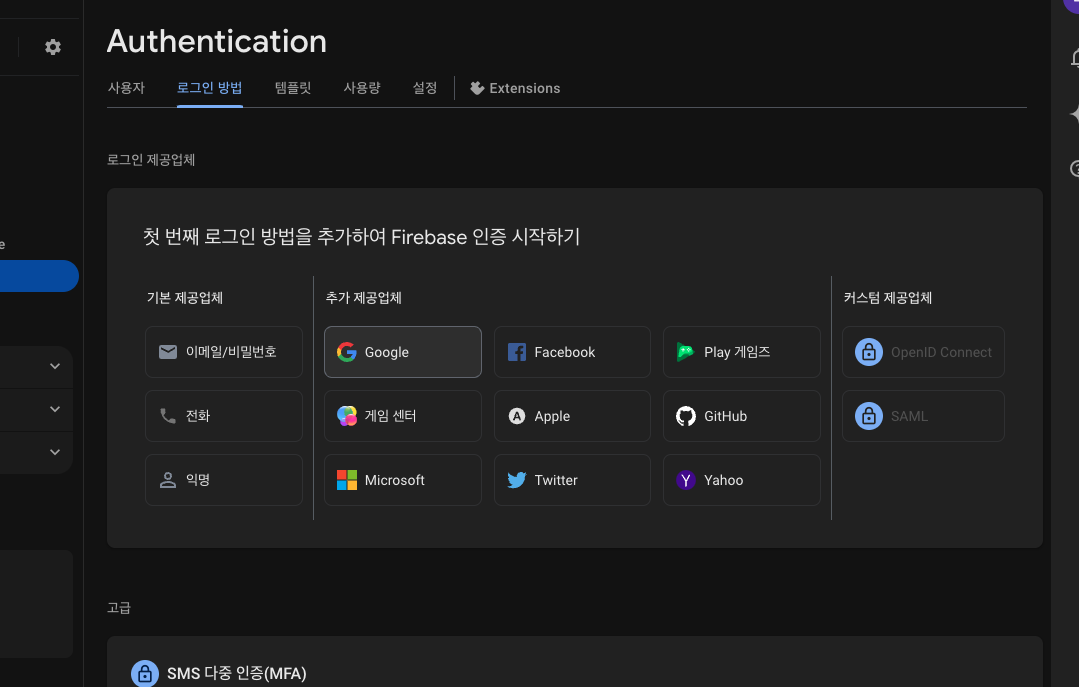Click the Authentication page title

[217, 41]
